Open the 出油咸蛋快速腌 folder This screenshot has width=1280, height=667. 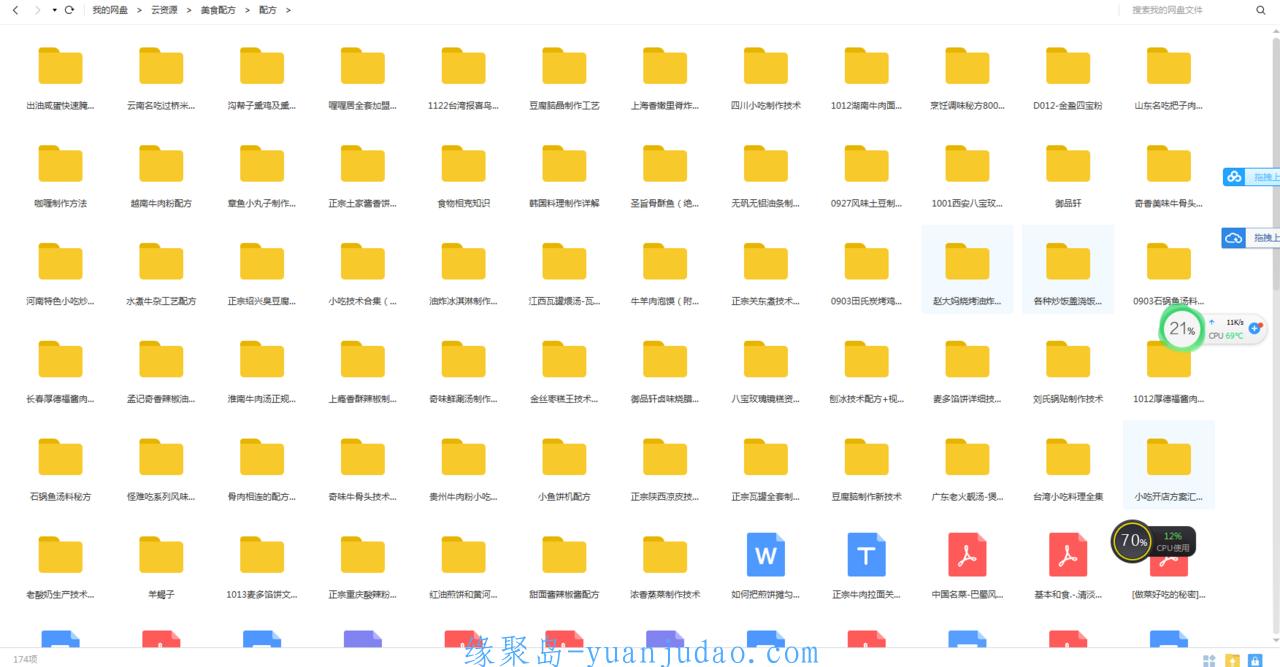coord(60,77)
